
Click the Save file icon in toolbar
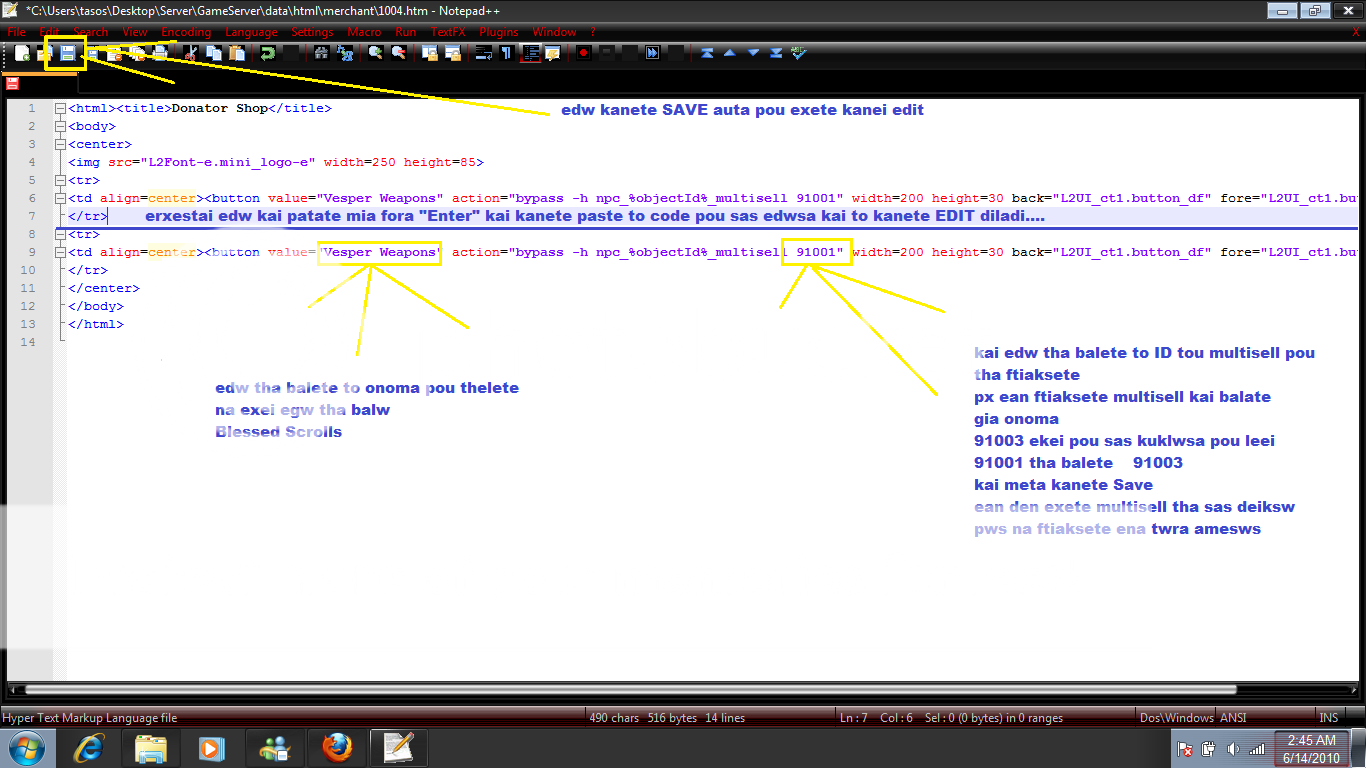coord(67,54)
